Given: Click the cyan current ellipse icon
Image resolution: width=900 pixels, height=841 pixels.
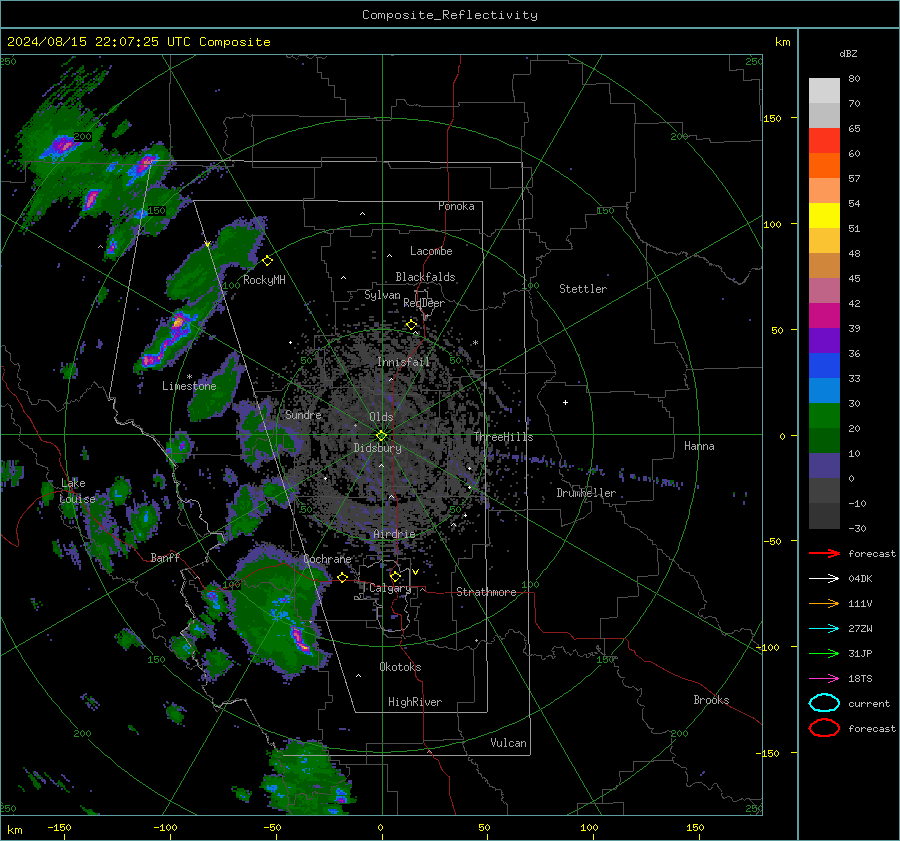Looking at the screenshot, I should pyautogui.click(x=824, y=703).
